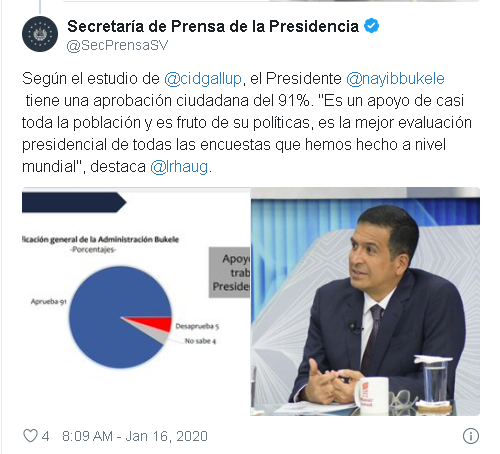The width and height of the screenshot is (500, 454).
Task: Click the like count number 4
Action: (45, 436)
